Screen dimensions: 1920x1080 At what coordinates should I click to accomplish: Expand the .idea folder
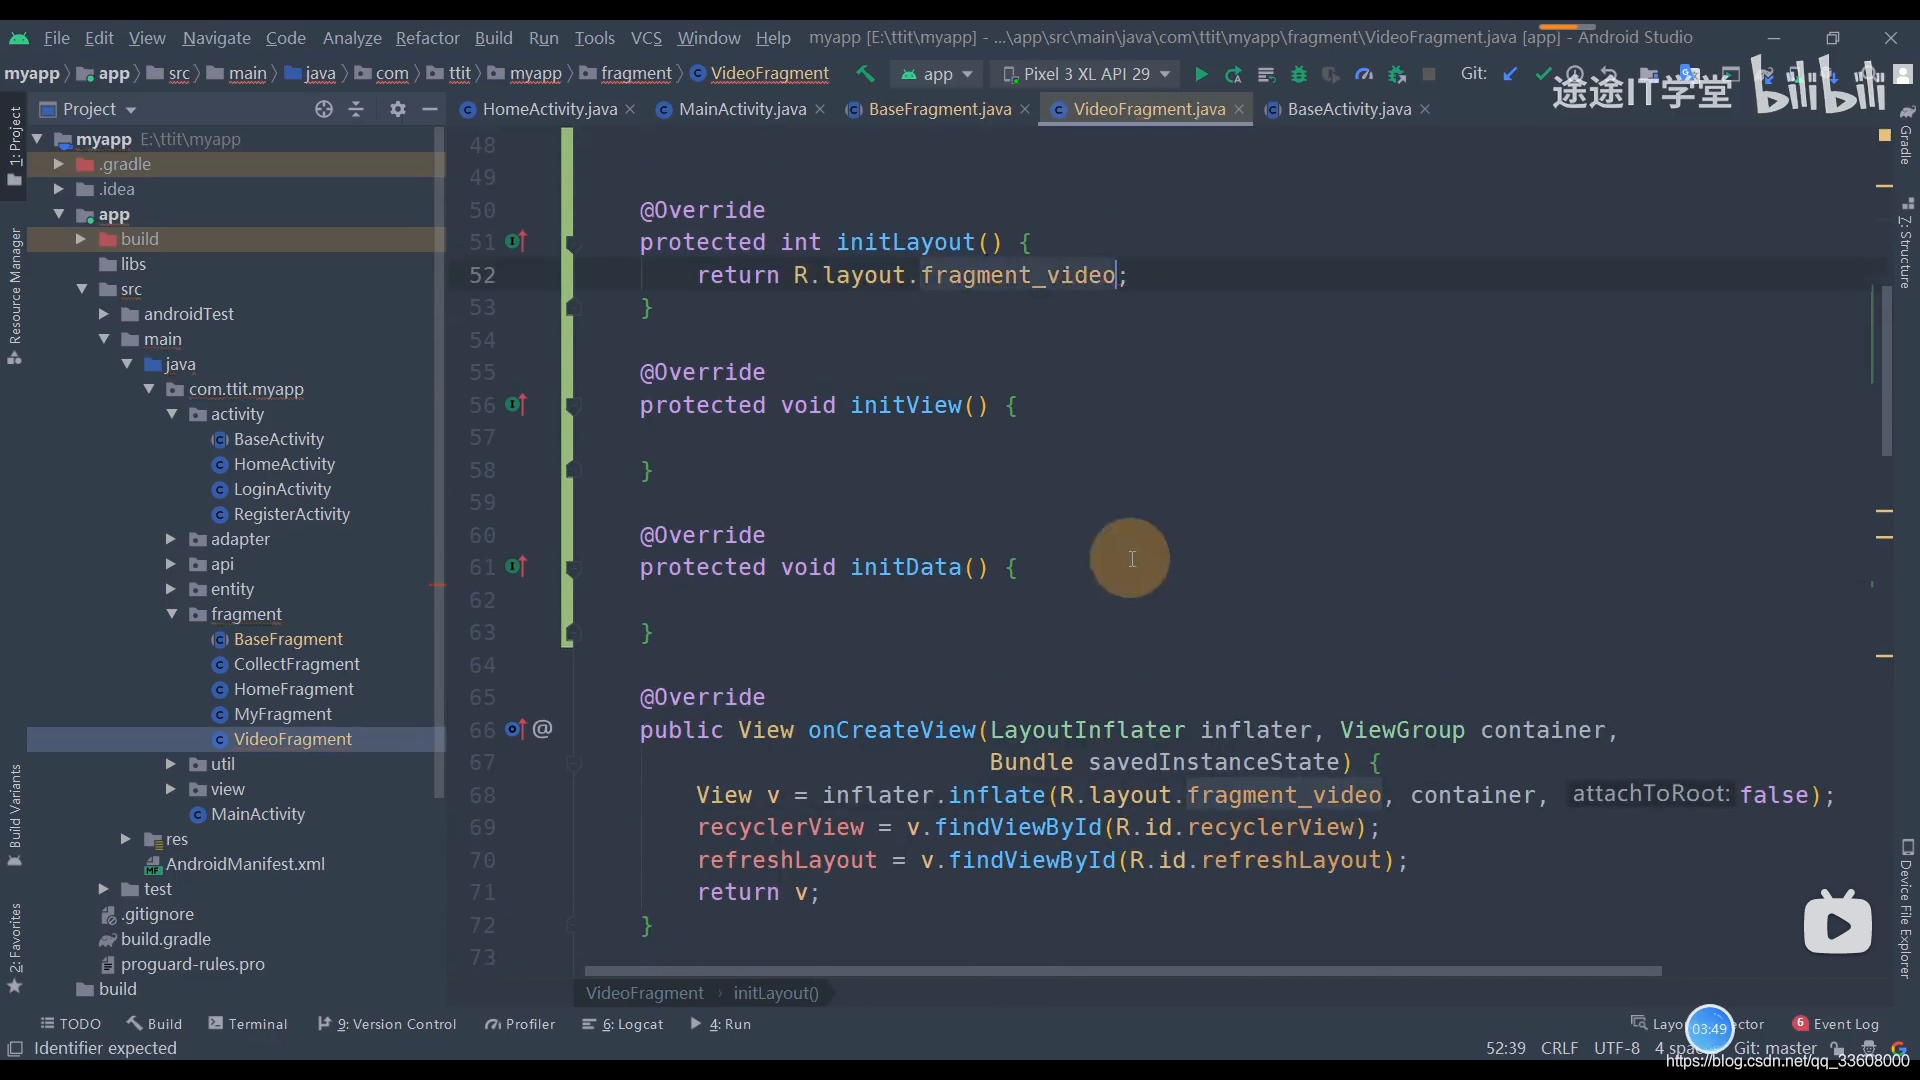(x=58, y=188)
